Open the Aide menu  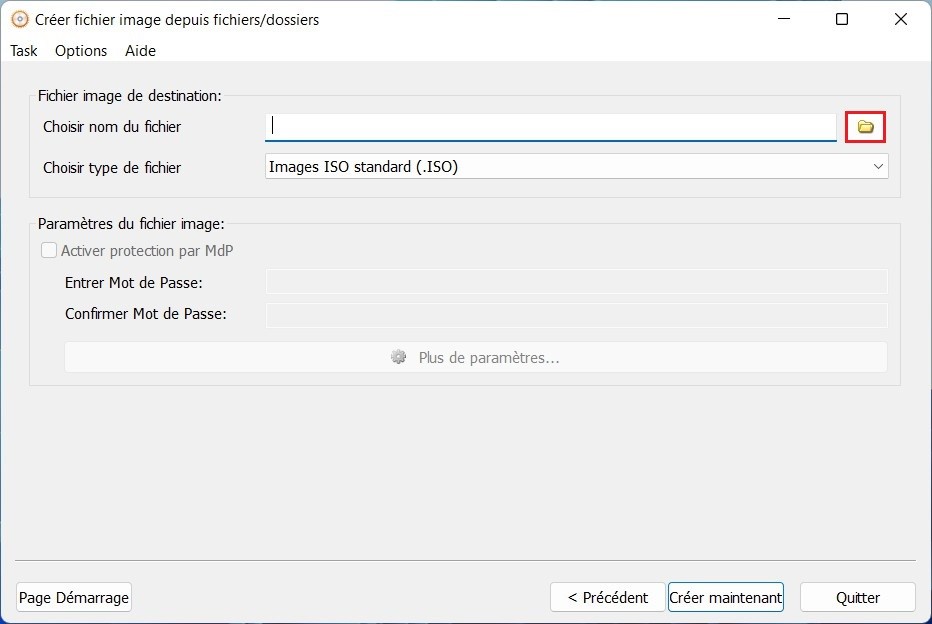(x=139, y=51)
